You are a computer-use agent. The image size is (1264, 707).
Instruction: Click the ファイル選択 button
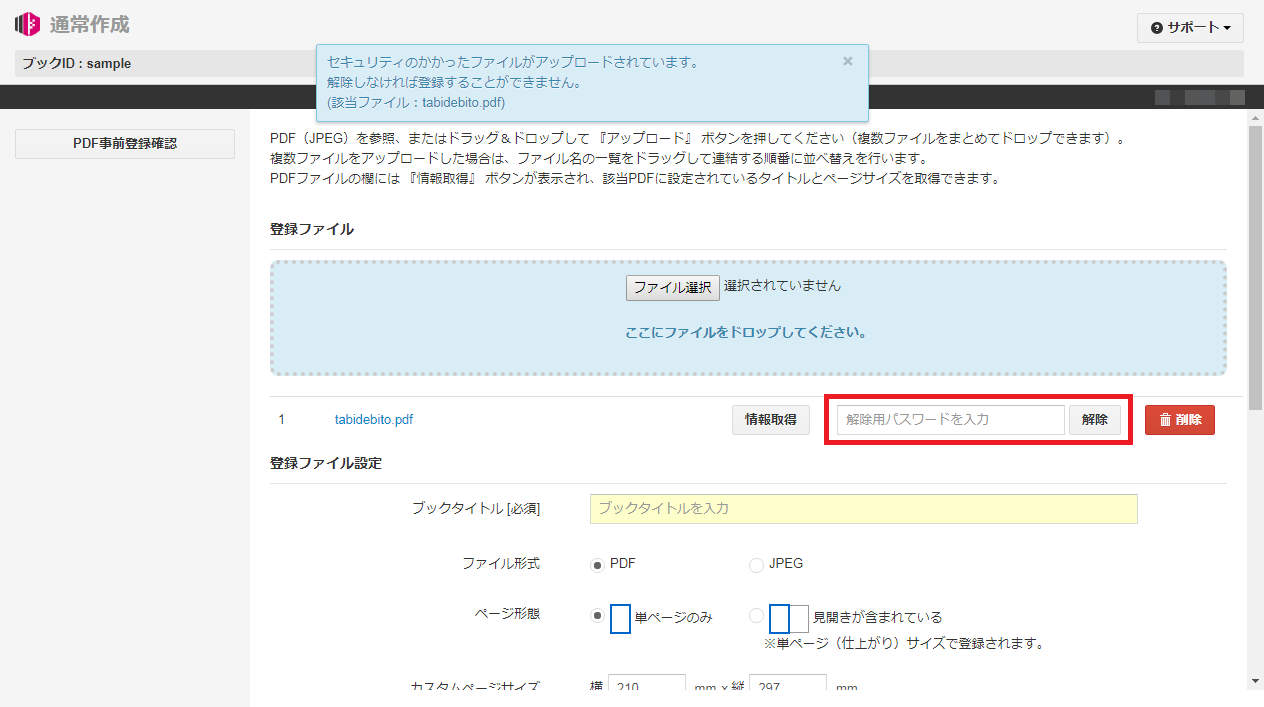pyautogui.click(x=672, y=287)
